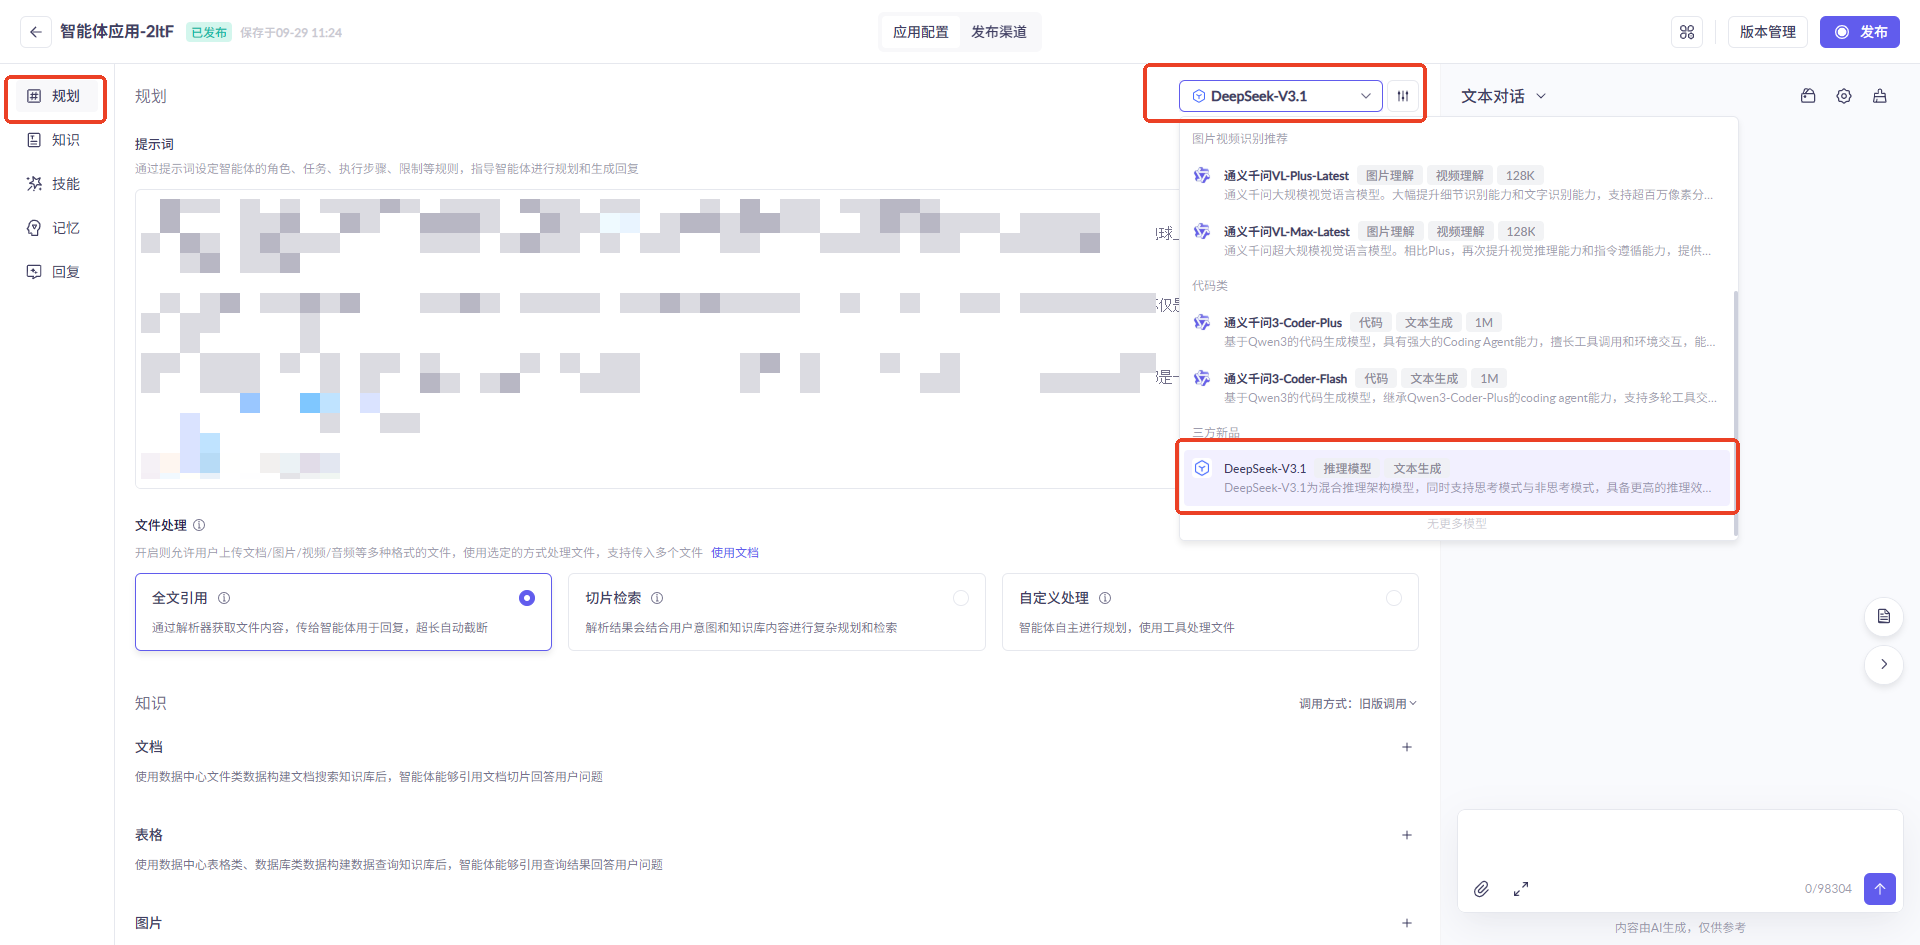The image size is (1920, 945).
Task: Click the back arrow beside the app title
Action: click(36, 32)
